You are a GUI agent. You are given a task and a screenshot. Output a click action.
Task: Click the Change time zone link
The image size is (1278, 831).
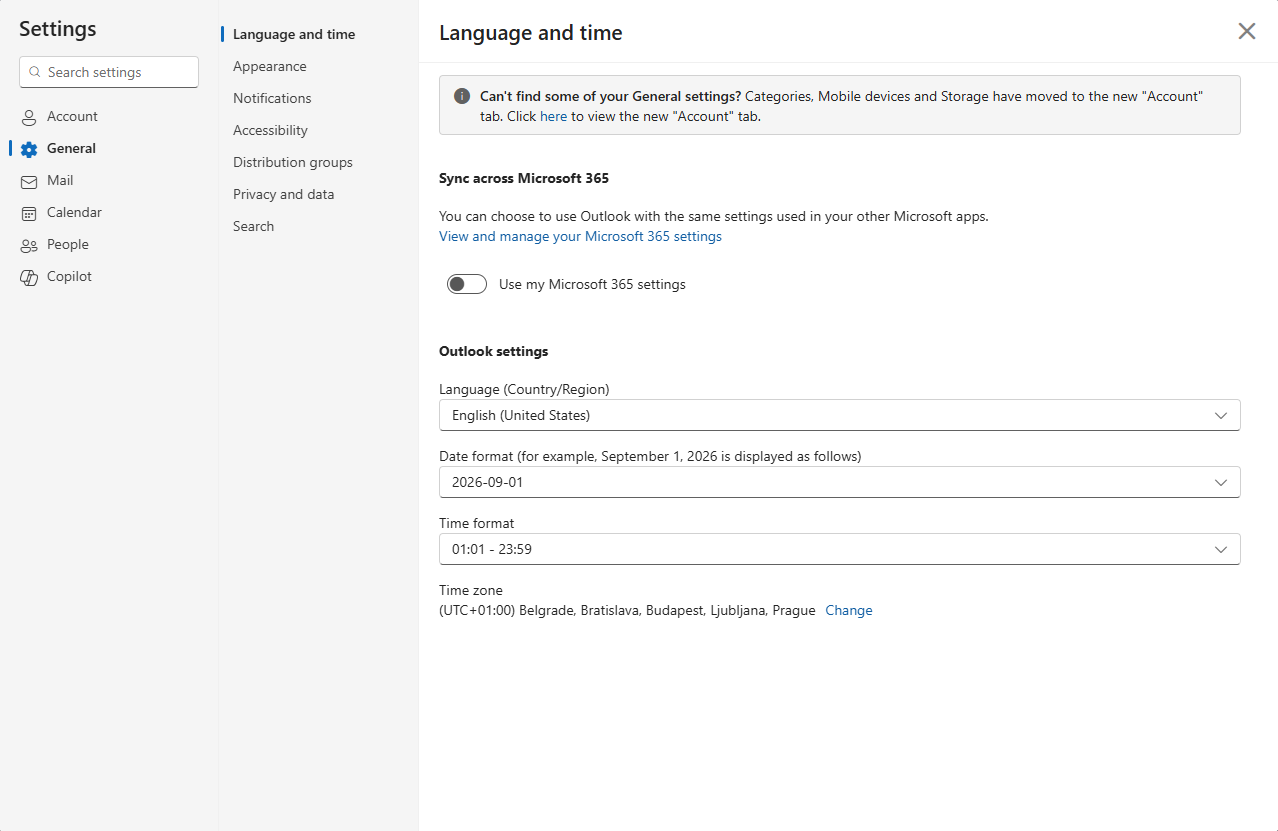tap(848, 610)
